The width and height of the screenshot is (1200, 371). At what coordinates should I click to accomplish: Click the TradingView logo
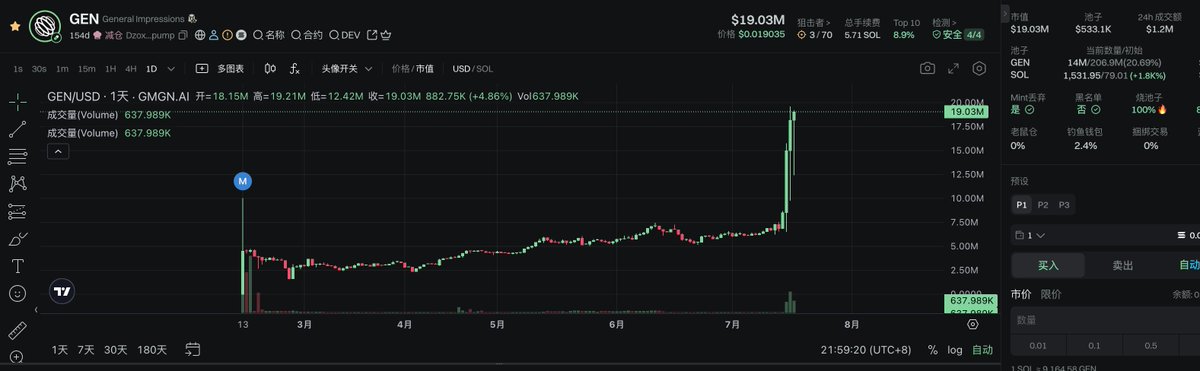coord(63,292)
